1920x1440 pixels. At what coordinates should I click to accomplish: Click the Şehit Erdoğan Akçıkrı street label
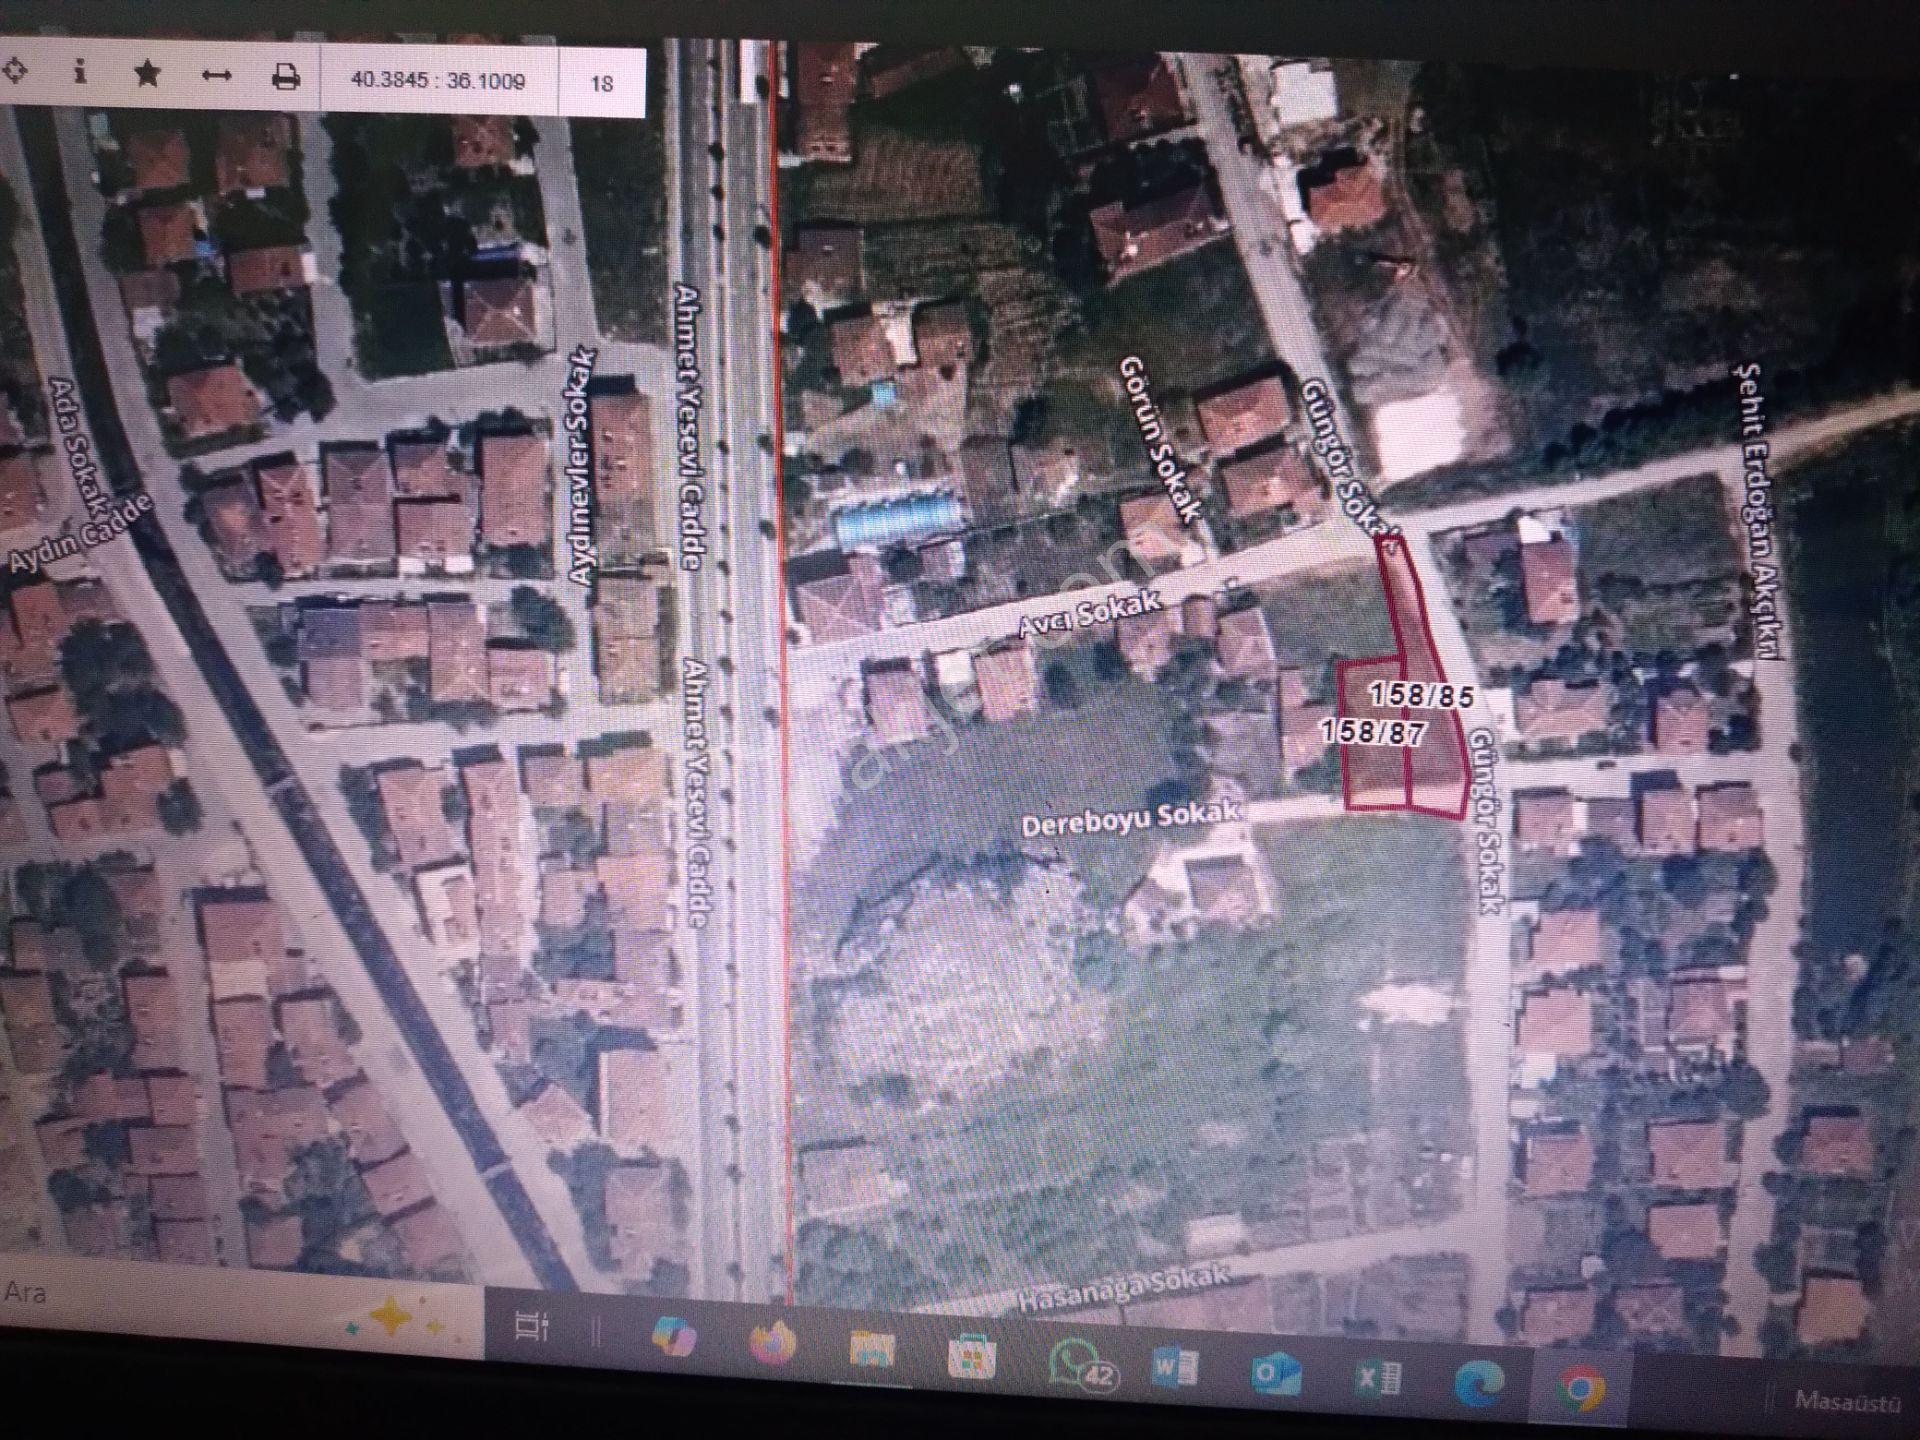pyautogui.click(x=1759, y=511)
